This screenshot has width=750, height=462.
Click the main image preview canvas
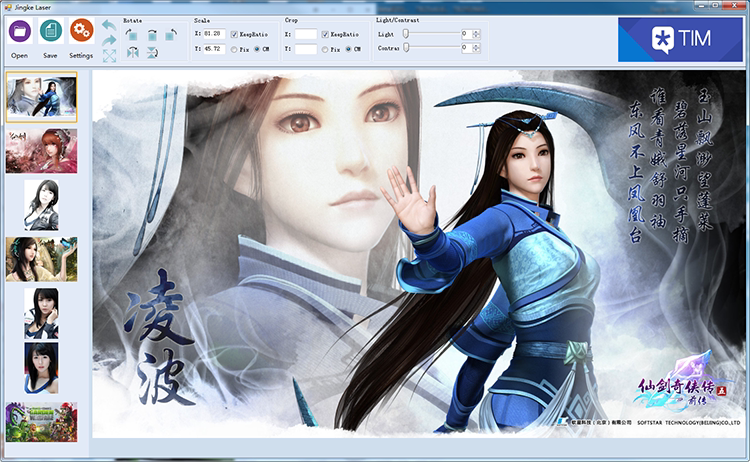click(x=419, y=253)
